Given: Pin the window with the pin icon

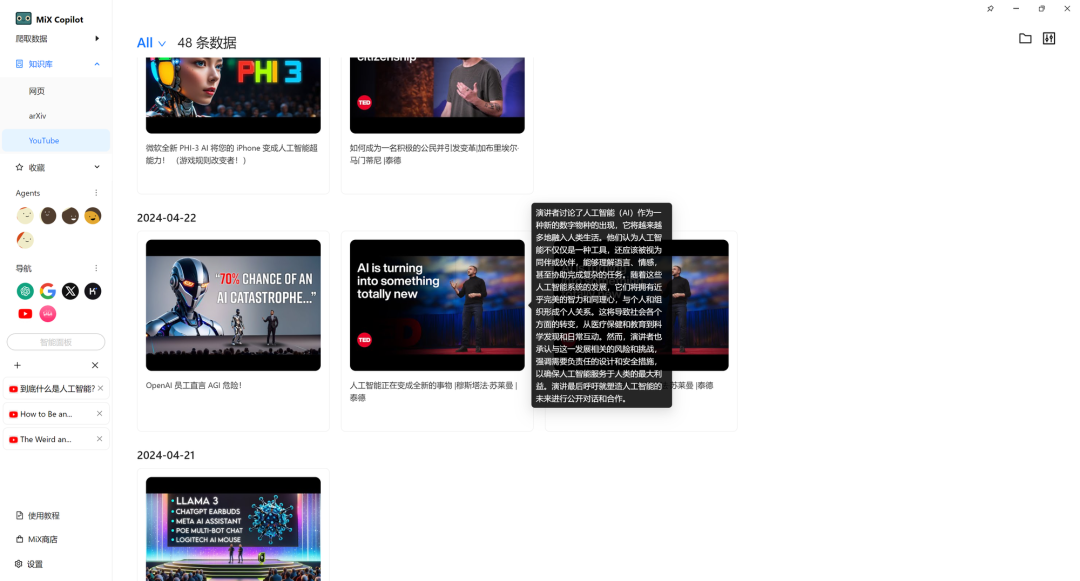Looking at the screenshot, I should coord(990,9).
